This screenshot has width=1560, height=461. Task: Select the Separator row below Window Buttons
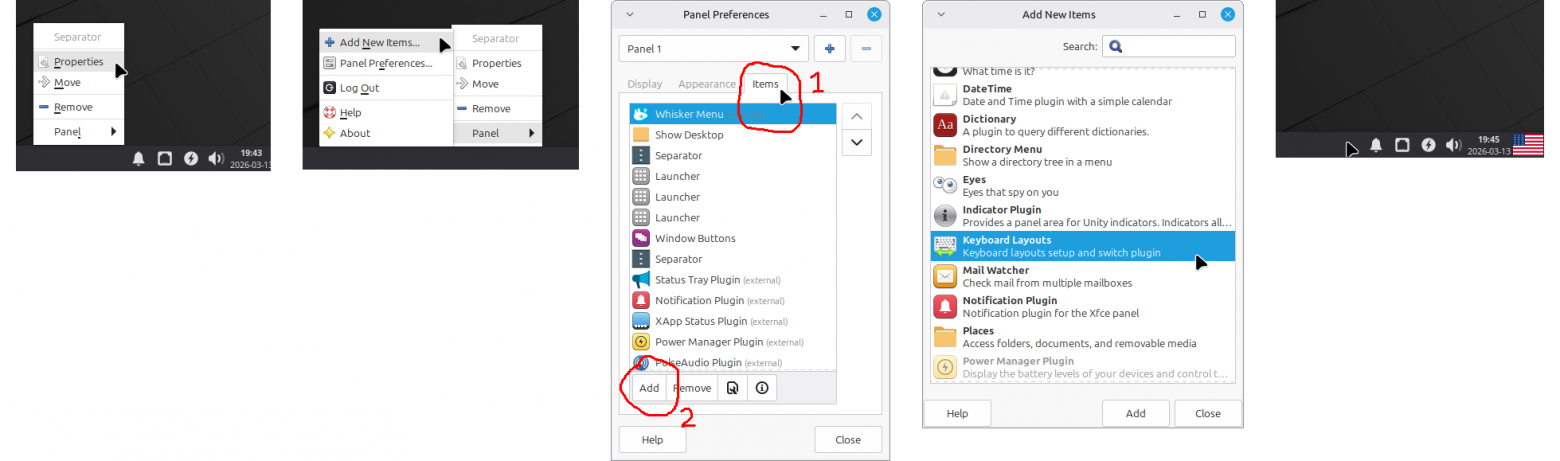[x=733, y=259]
